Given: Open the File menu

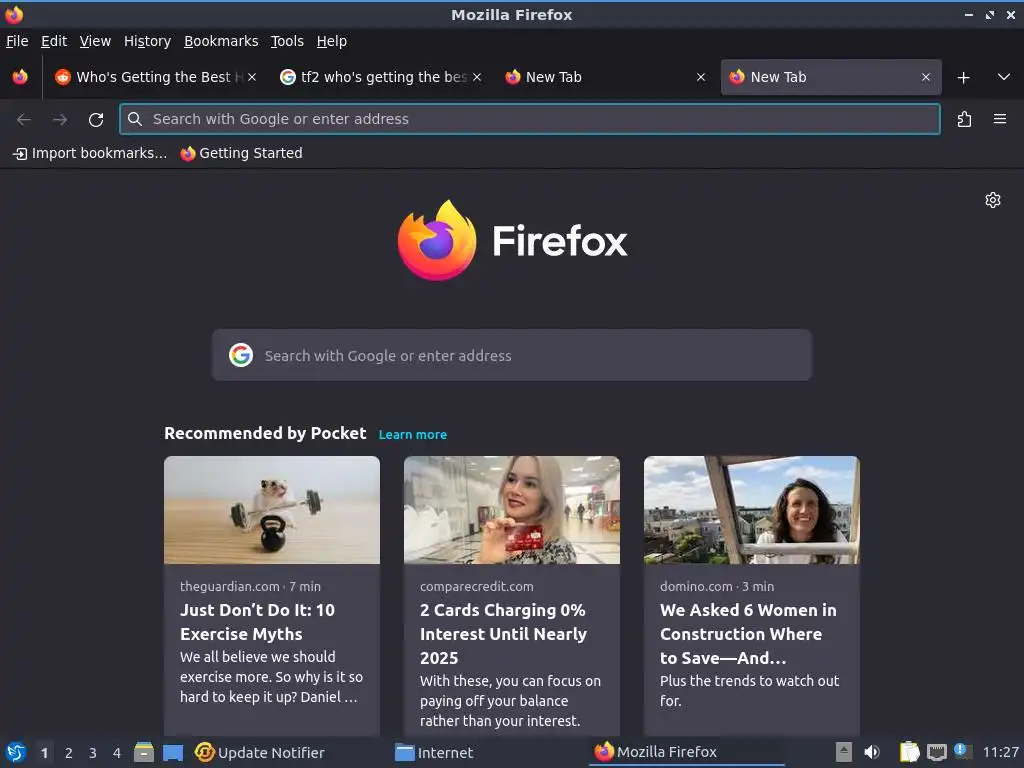Looking at the screenshot, I should (x=17, y=41).
